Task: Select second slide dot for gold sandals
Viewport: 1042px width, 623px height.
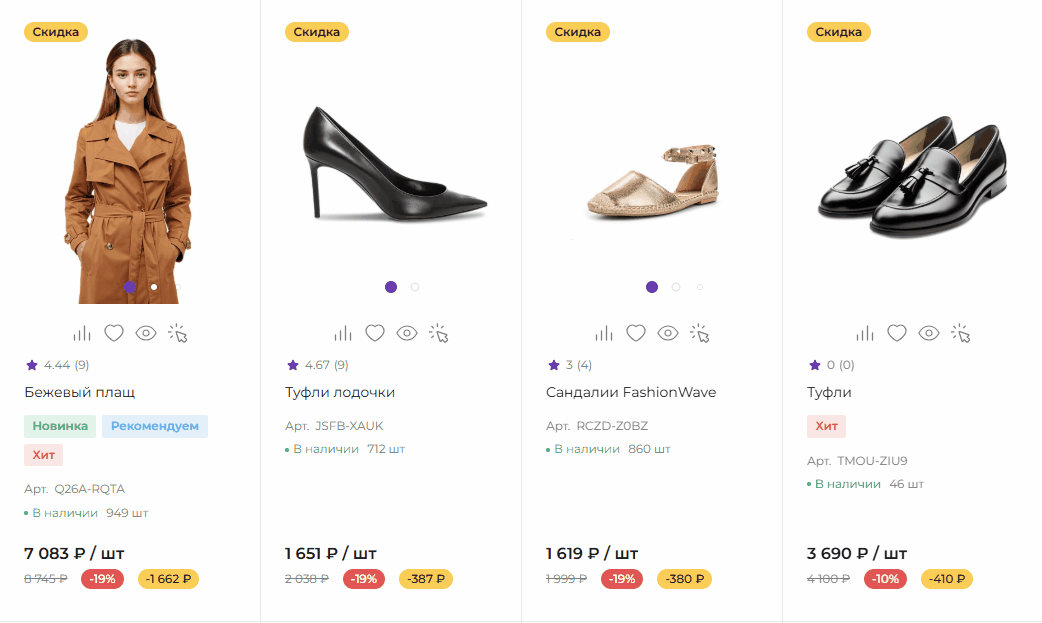Action: [x=676, y=287]
